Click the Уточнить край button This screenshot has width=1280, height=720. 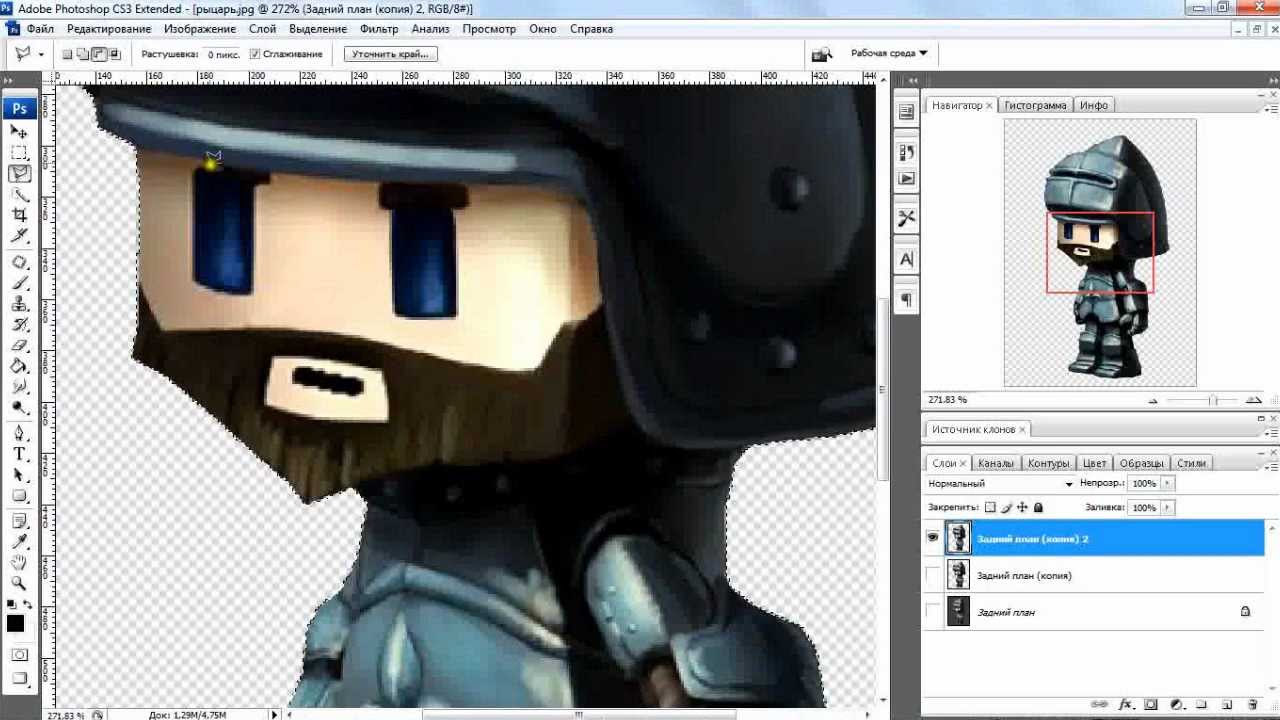390,54
